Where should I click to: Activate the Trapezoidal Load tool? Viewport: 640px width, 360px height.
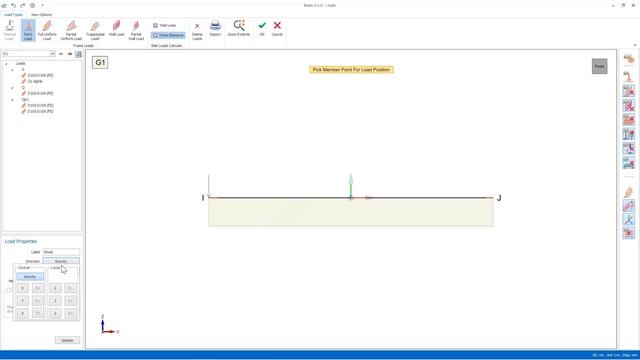point(95,30)
